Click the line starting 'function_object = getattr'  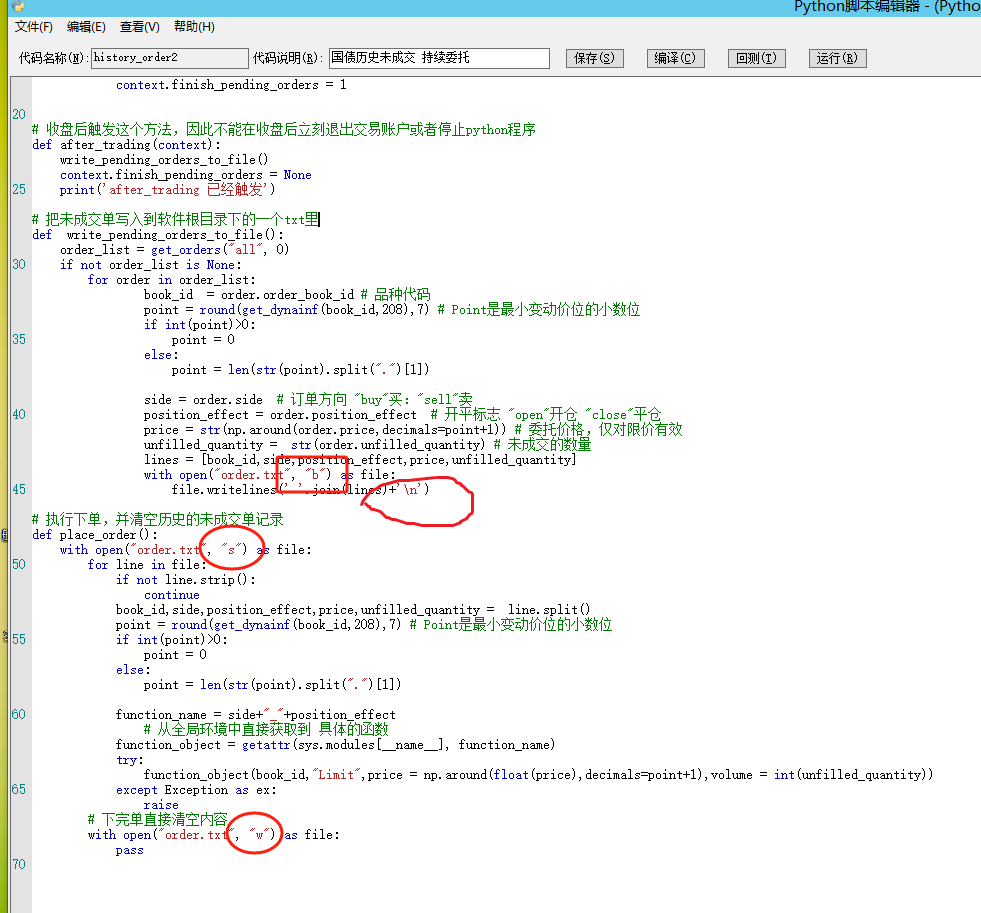pyautogui.click(x=335, y=745)
